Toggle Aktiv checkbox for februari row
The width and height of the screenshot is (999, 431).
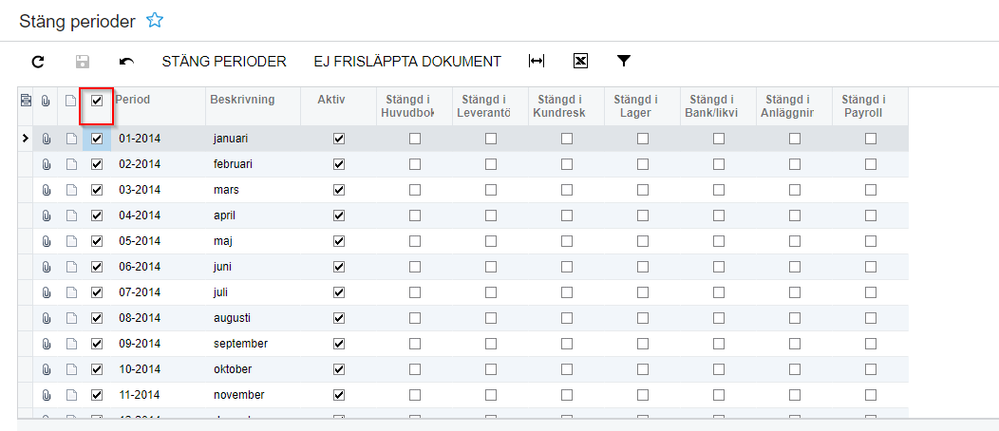pyautogui.click(x=339, y=164)
